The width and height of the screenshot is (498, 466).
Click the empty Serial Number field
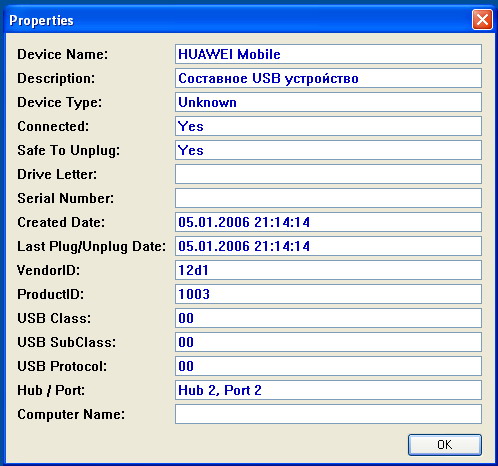tap(328, 198)
